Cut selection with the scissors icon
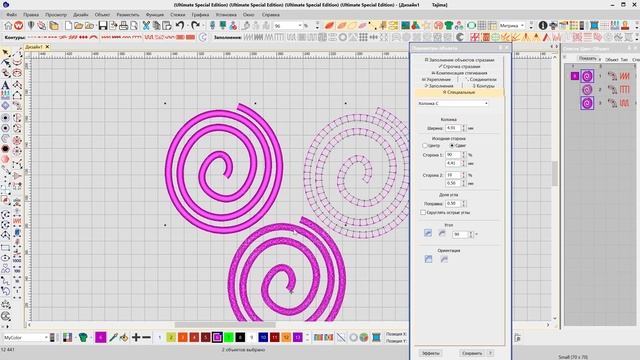Image resolution: width=640 pixels, height=360 pixels. (146, 25)
